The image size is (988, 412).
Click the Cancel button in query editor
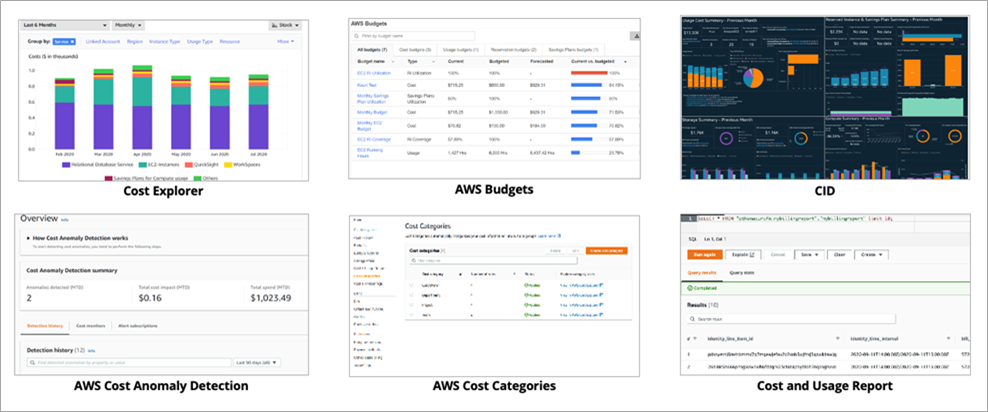(778, 255)
